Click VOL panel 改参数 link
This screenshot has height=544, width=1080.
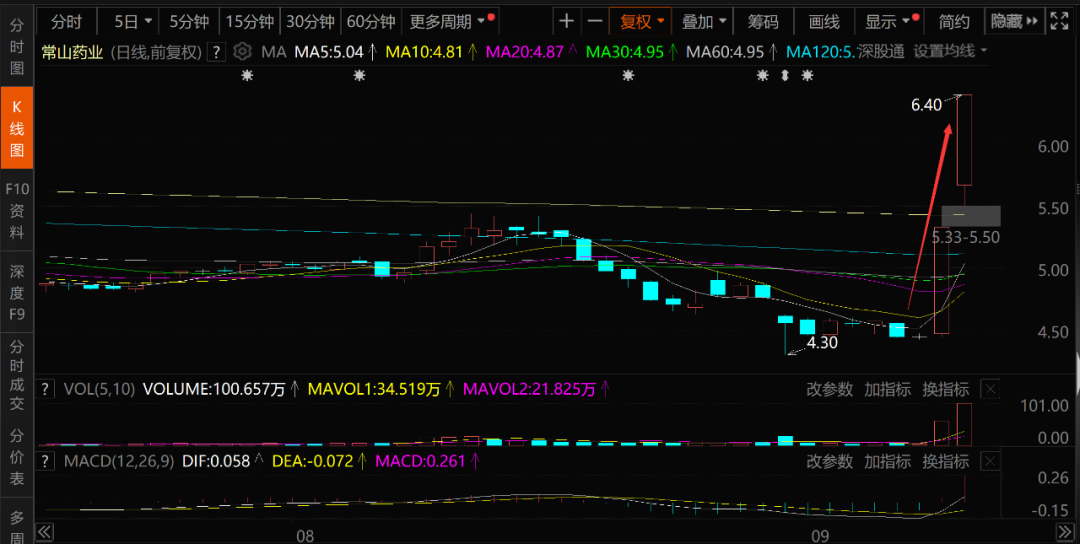tap(829, 390)
